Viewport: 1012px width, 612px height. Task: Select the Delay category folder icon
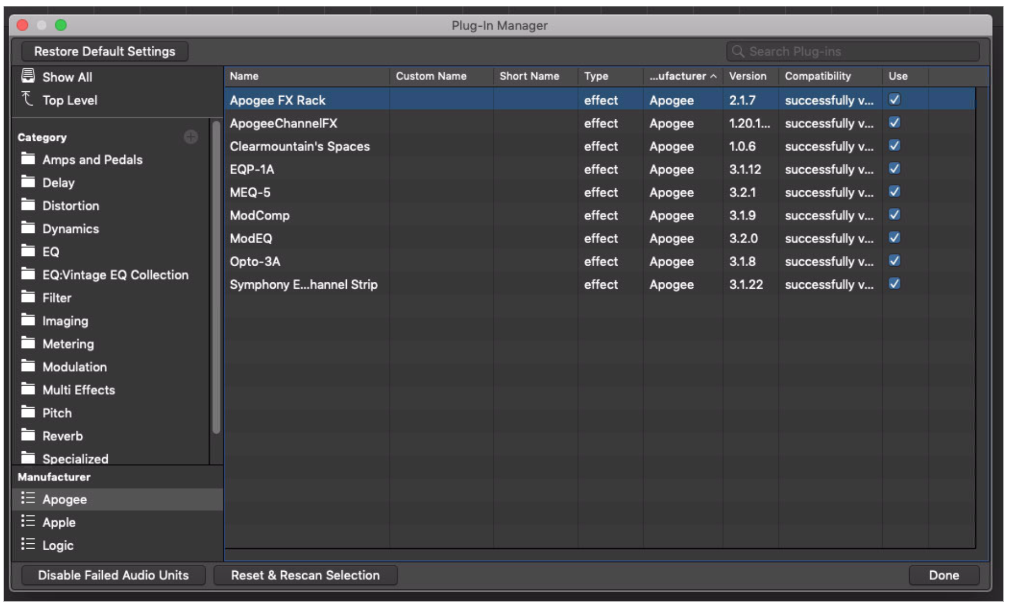click(x=31, y=182)
